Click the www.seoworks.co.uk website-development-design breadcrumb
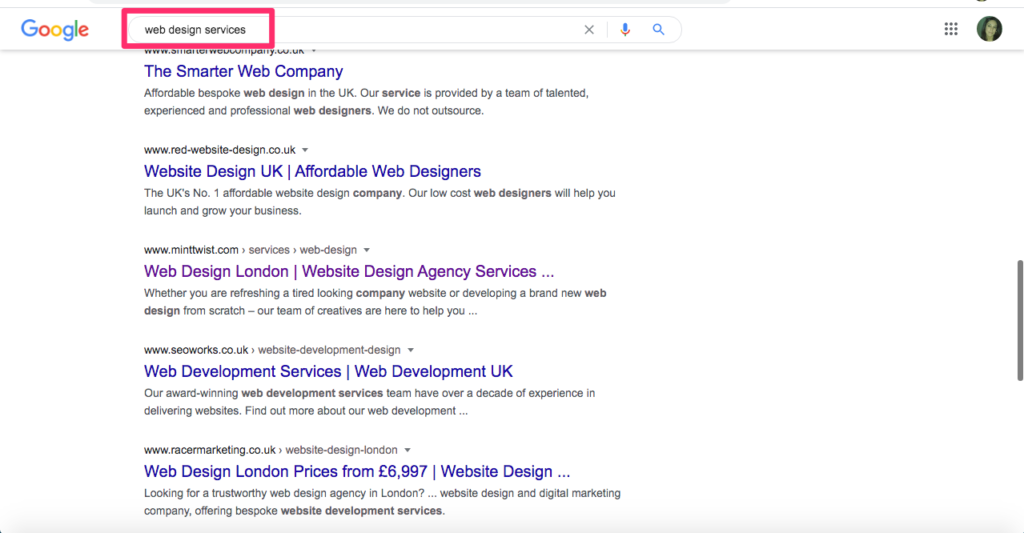Image resolution: width=1024 pixels, height=533 pixels. (x=272, y=349)
